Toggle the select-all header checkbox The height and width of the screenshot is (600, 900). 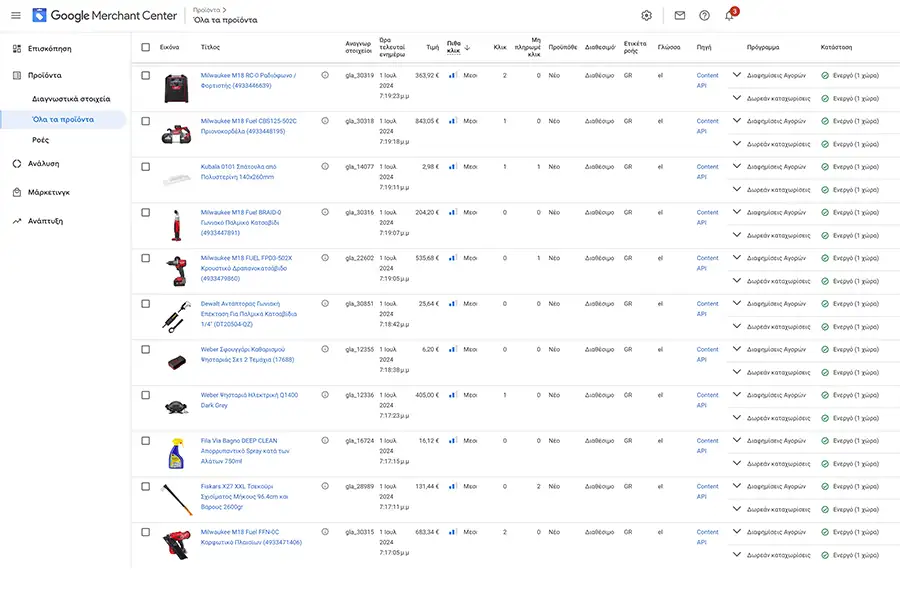pyautogui.click(x=146, y=47)
